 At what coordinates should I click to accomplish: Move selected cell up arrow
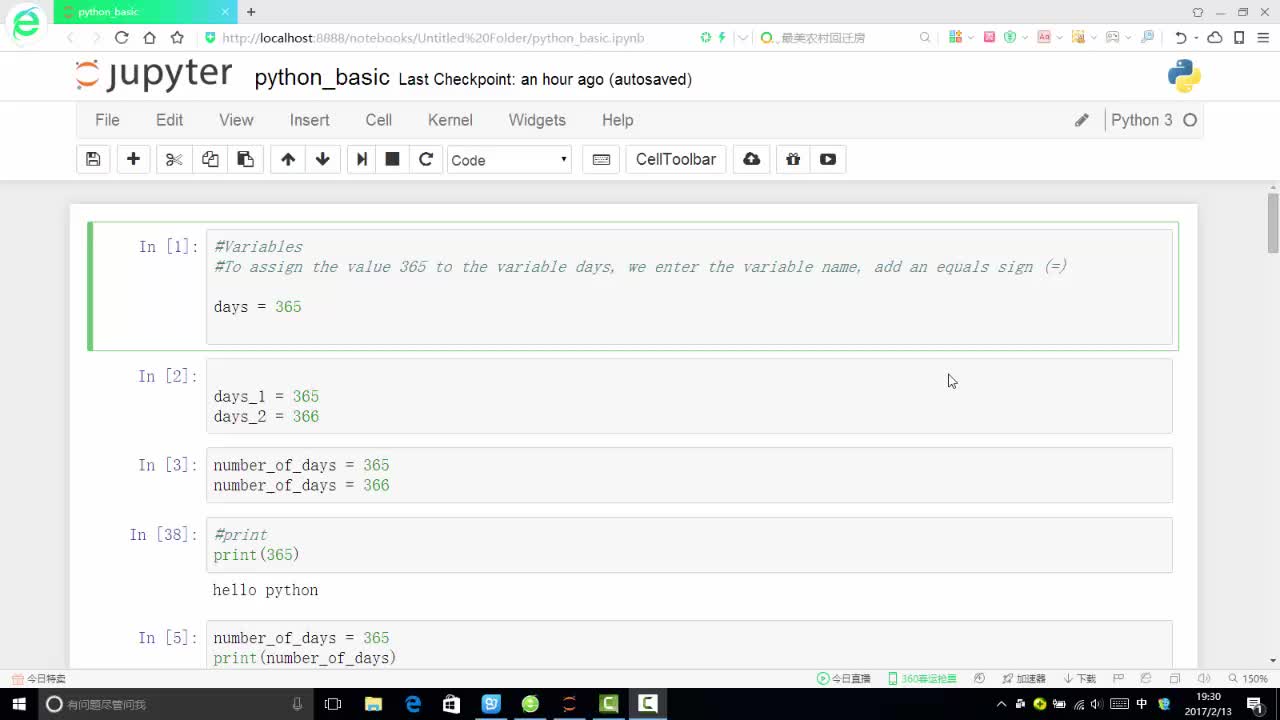click(x=288, y=159)
